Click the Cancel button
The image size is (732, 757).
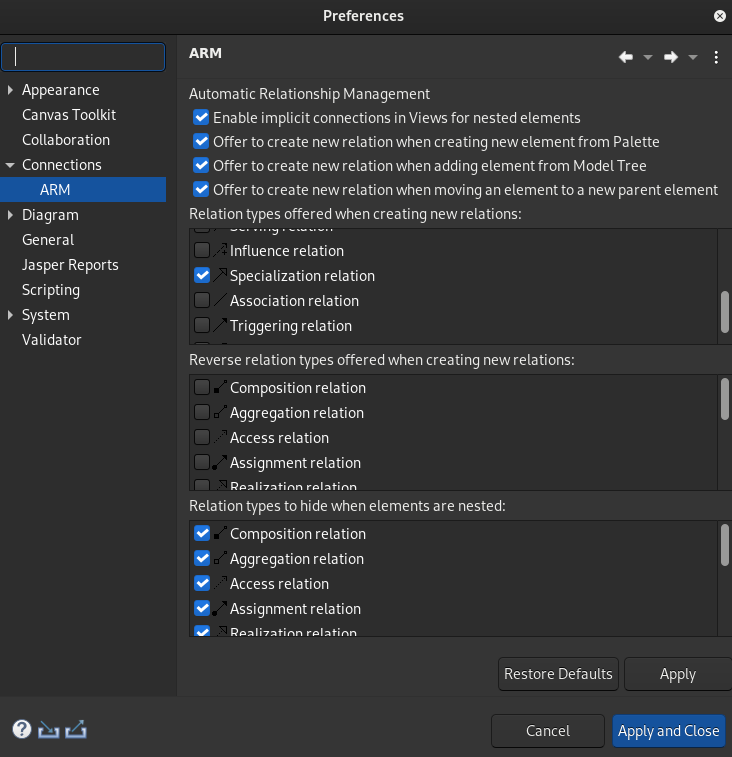(548, 731)
